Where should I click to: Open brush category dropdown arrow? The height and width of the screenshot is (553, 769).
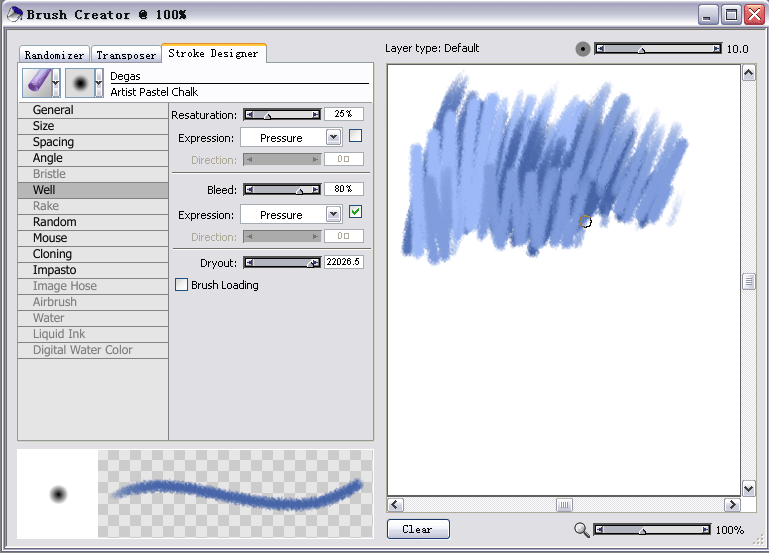click(x=56, y=82)
